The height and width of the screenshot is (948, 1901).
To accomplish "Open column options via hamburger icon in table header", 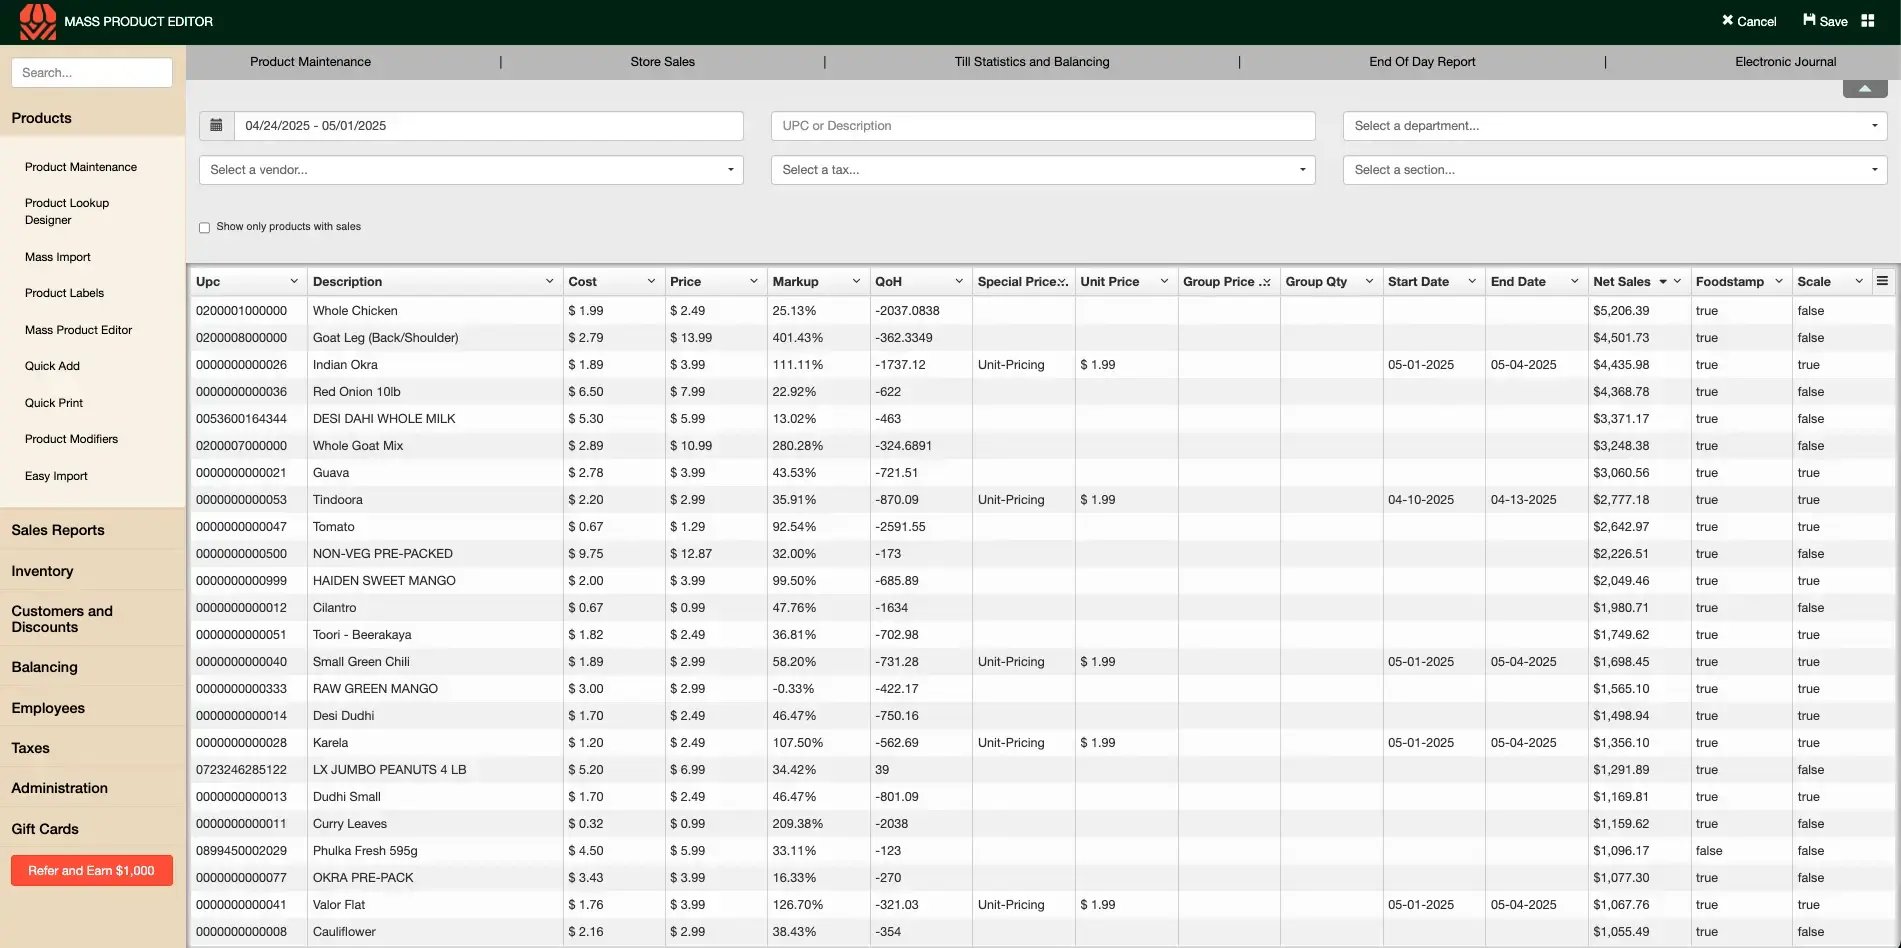I will coord(1884,281).
